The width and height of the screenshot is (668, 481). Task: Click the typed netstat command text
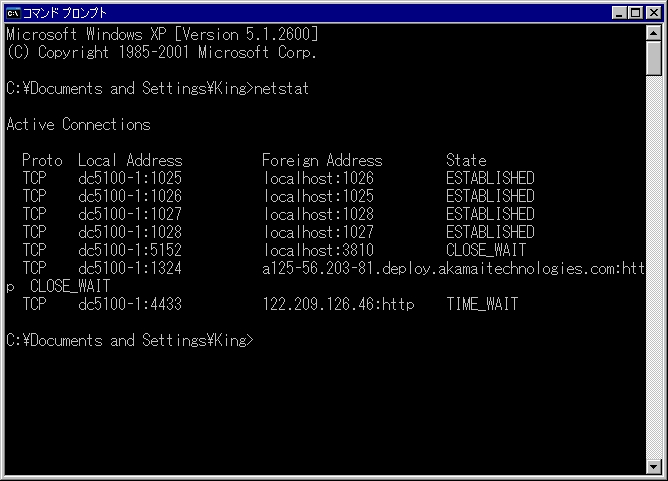[x=284, y=89]
